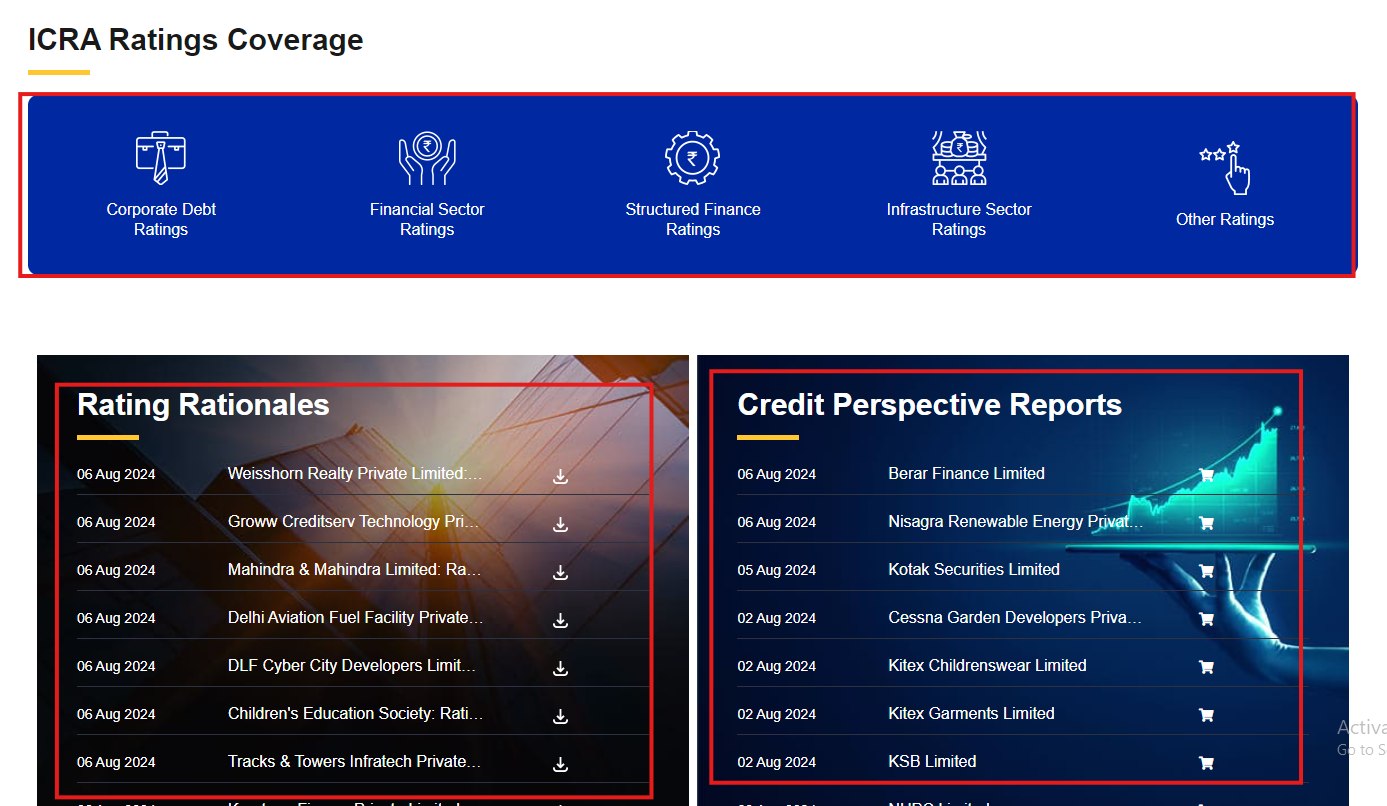Download the Mahindra & Mahindra rationale

pyautogui.click(x=560, y=572)
